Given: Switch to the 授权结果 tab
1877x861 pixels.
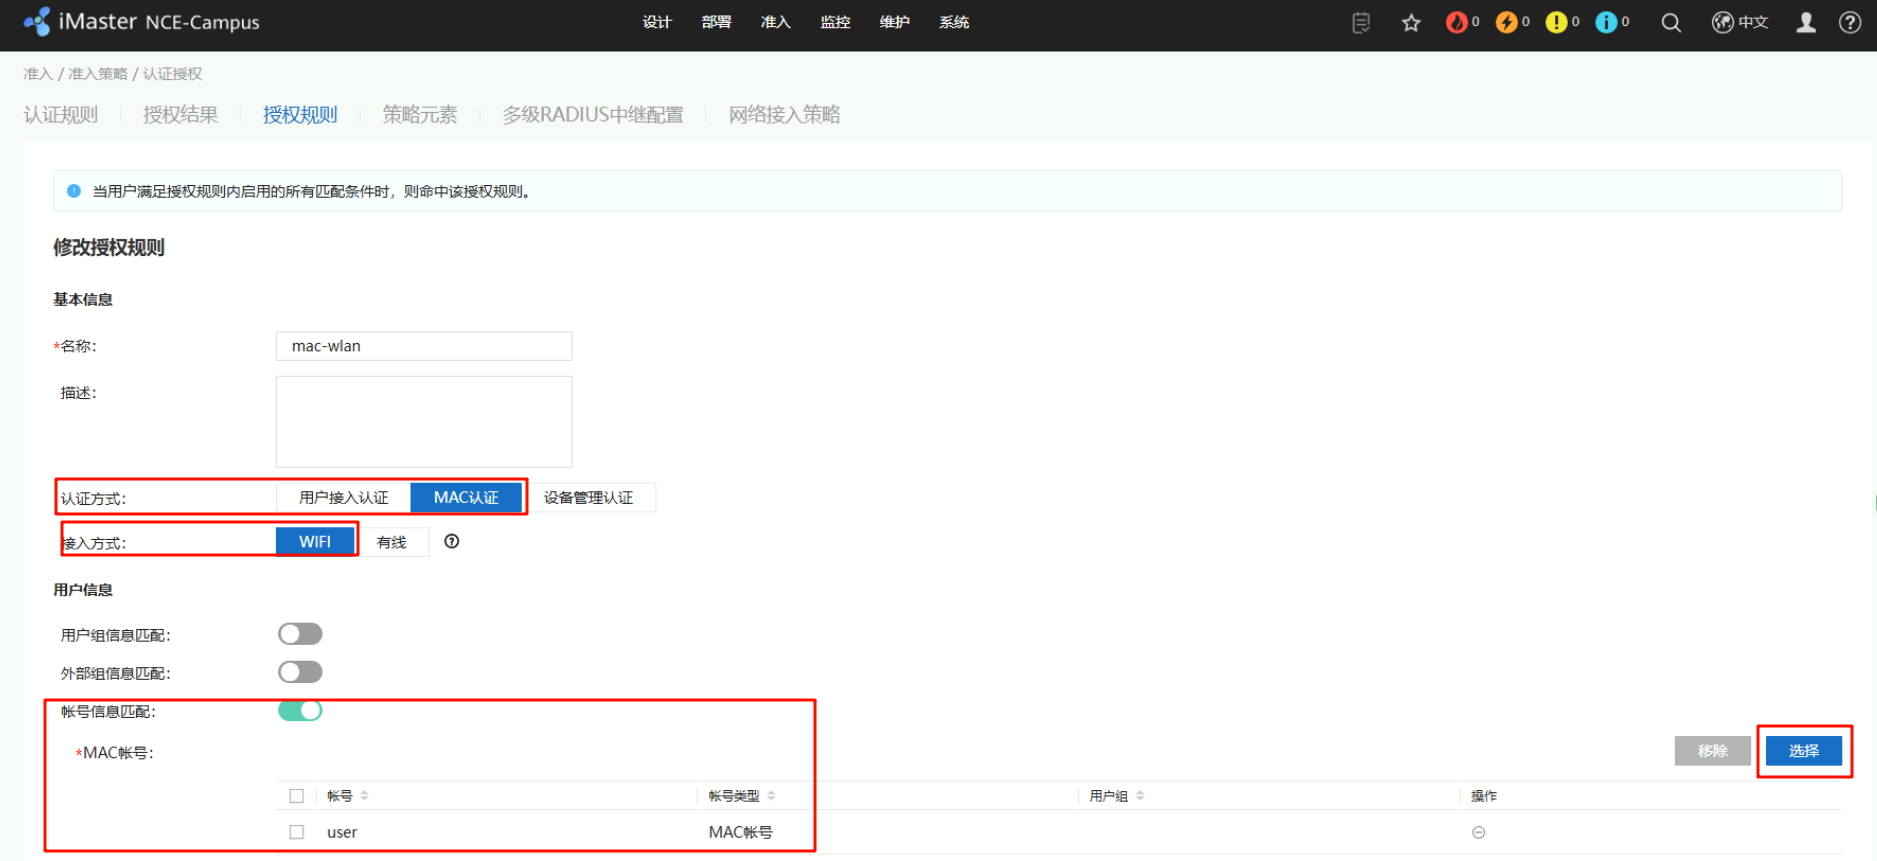Looking at the screenshot, I should coord(180,115).
